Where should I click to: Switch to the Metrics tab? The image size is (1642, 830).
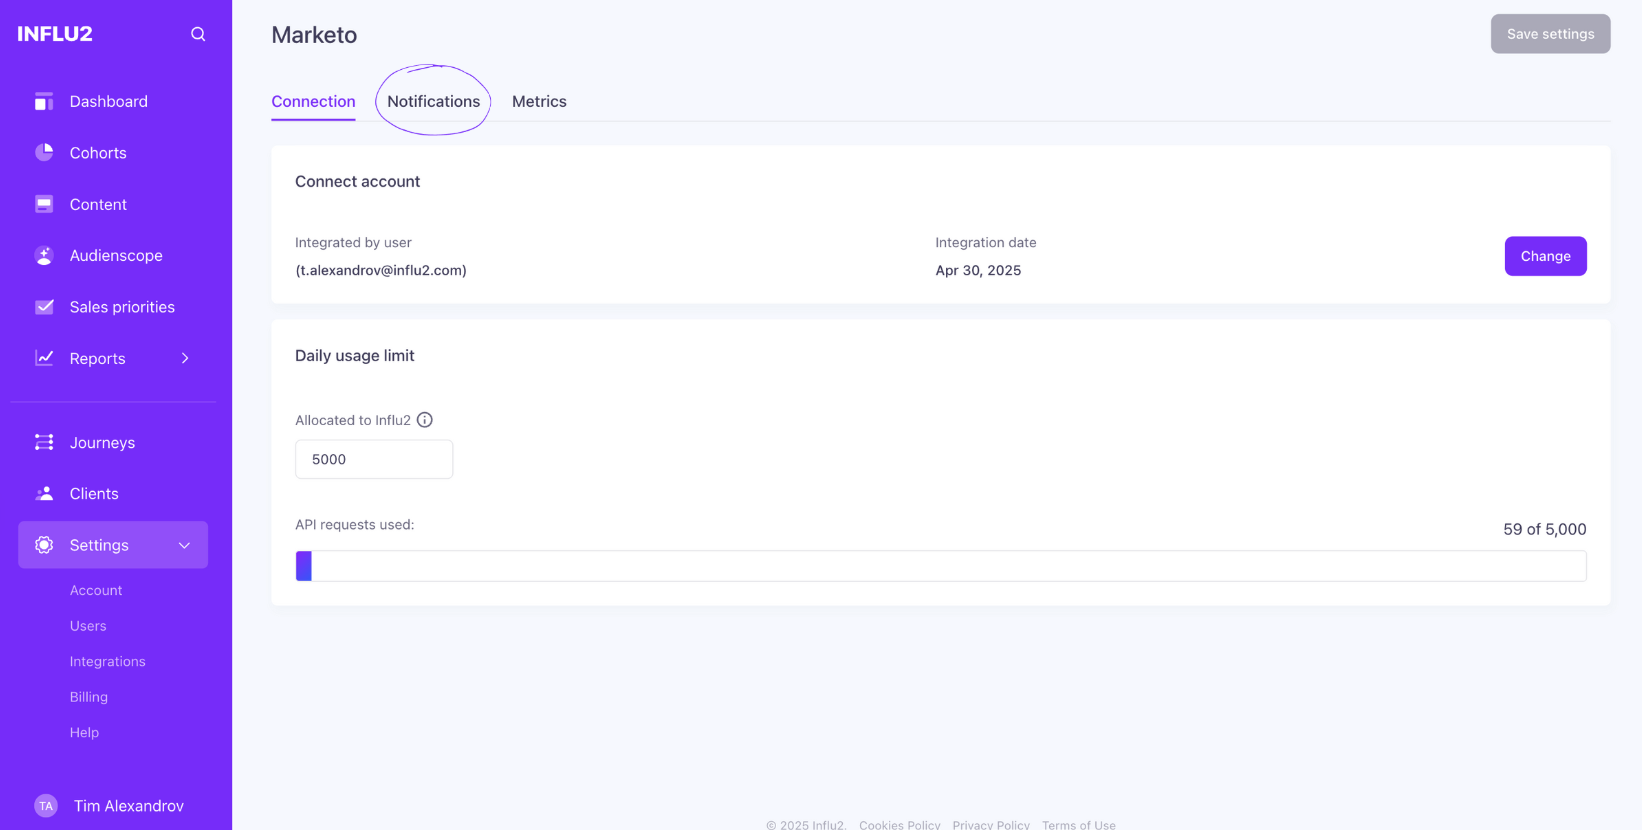click(539, 101)
